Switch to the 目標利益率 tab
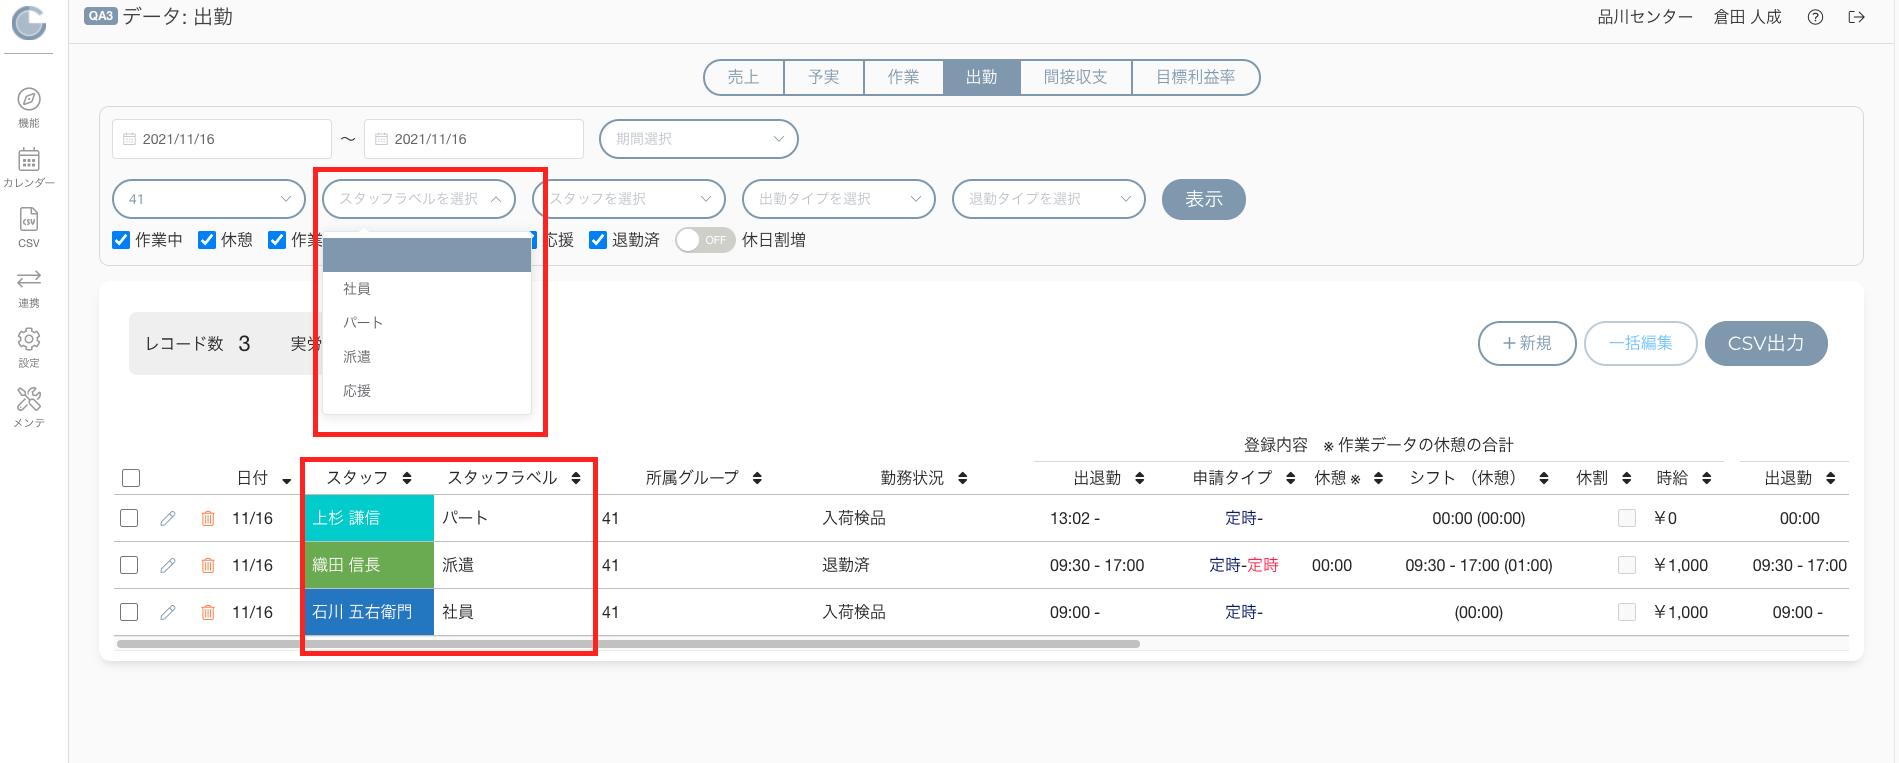 point(1195,77)
